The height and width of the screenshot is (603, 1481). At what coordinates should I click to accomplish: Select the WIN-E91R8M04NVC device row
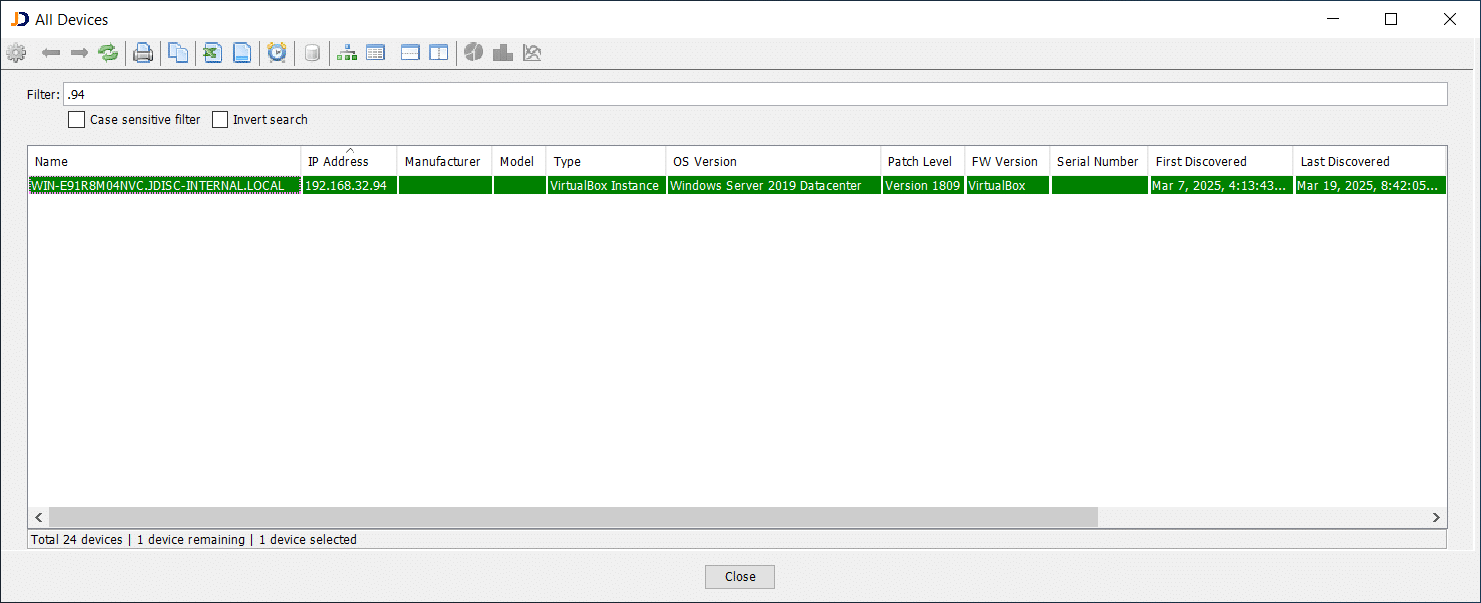tap(163, 185)
